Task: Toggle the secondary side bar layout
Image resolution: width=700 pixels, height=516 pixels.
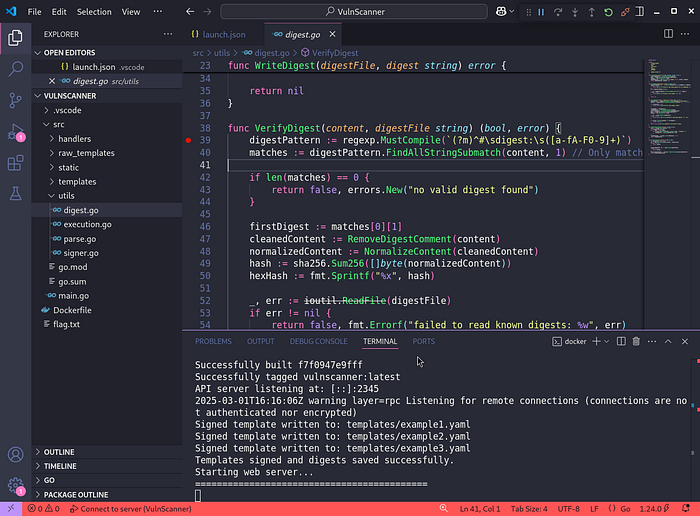Action: pos(640,12)
